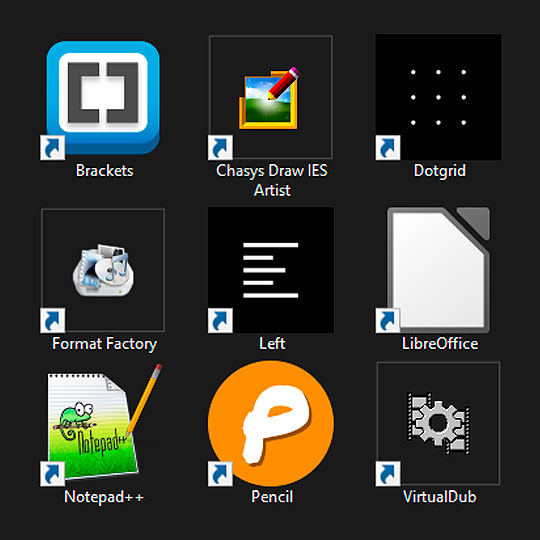Click the "Format Factory" label text
Screen dimensions: 540x540
pyautogui.click(x=104, y=344)
